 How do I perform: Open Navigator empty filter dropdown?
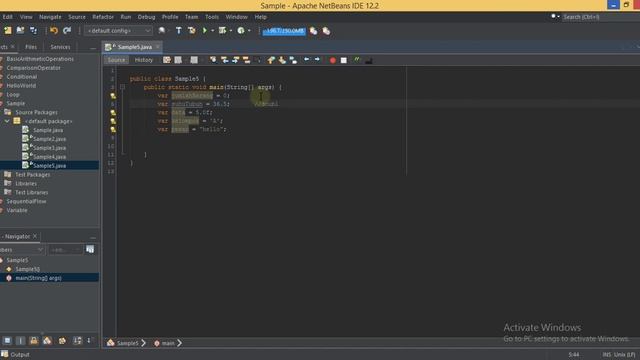pos(65,249)
